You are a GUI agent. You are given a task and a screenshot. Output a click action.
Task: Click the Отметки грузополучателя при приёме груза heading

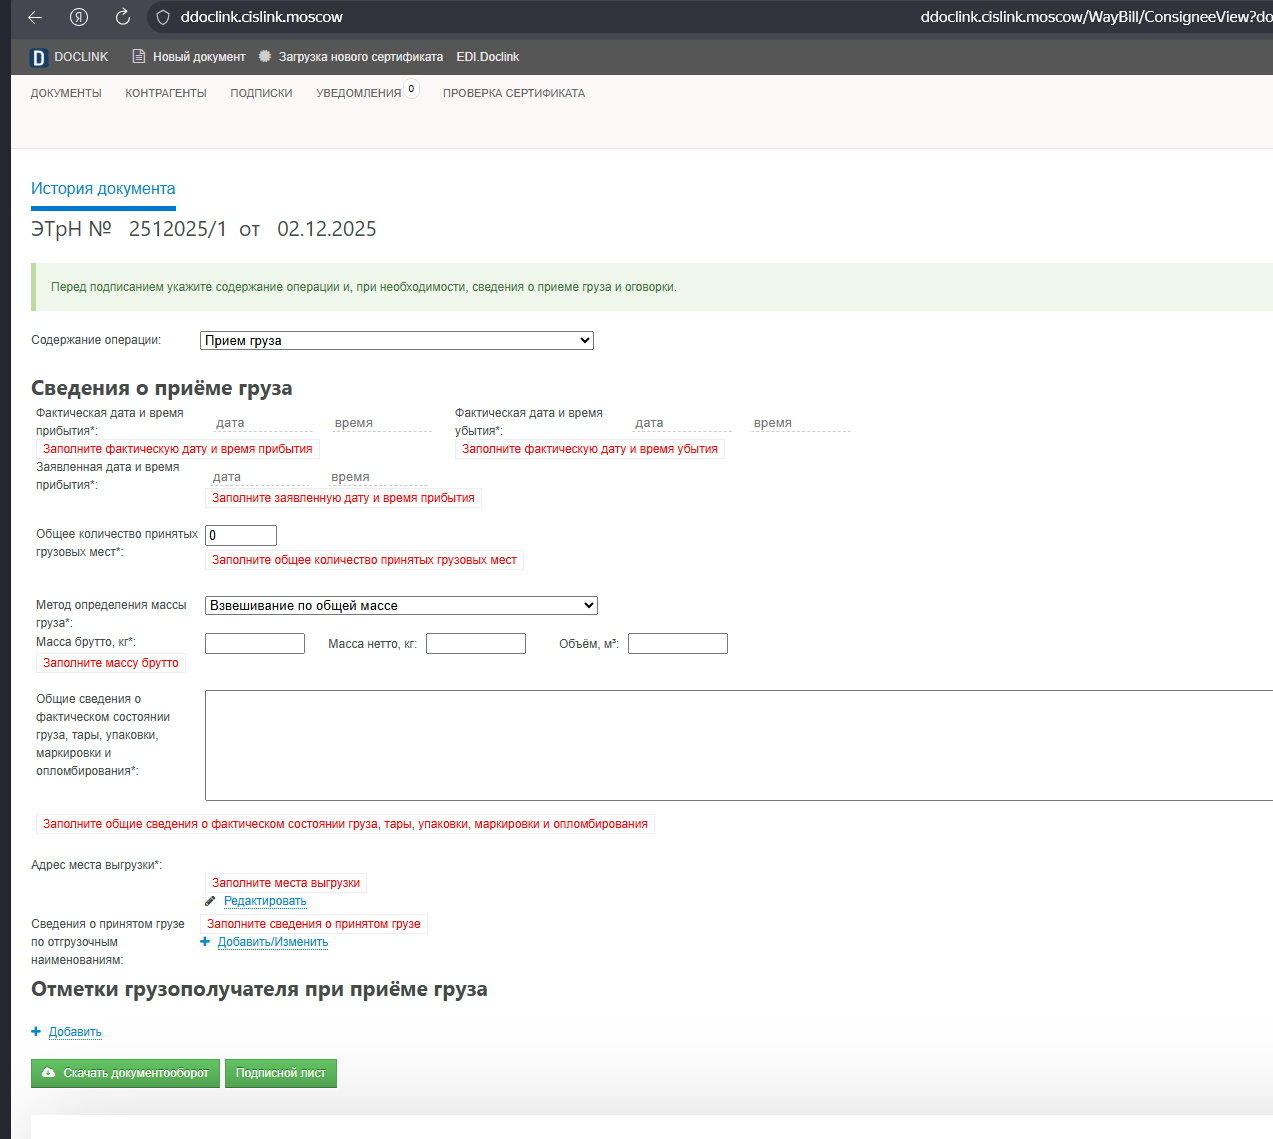coord(259,989)
